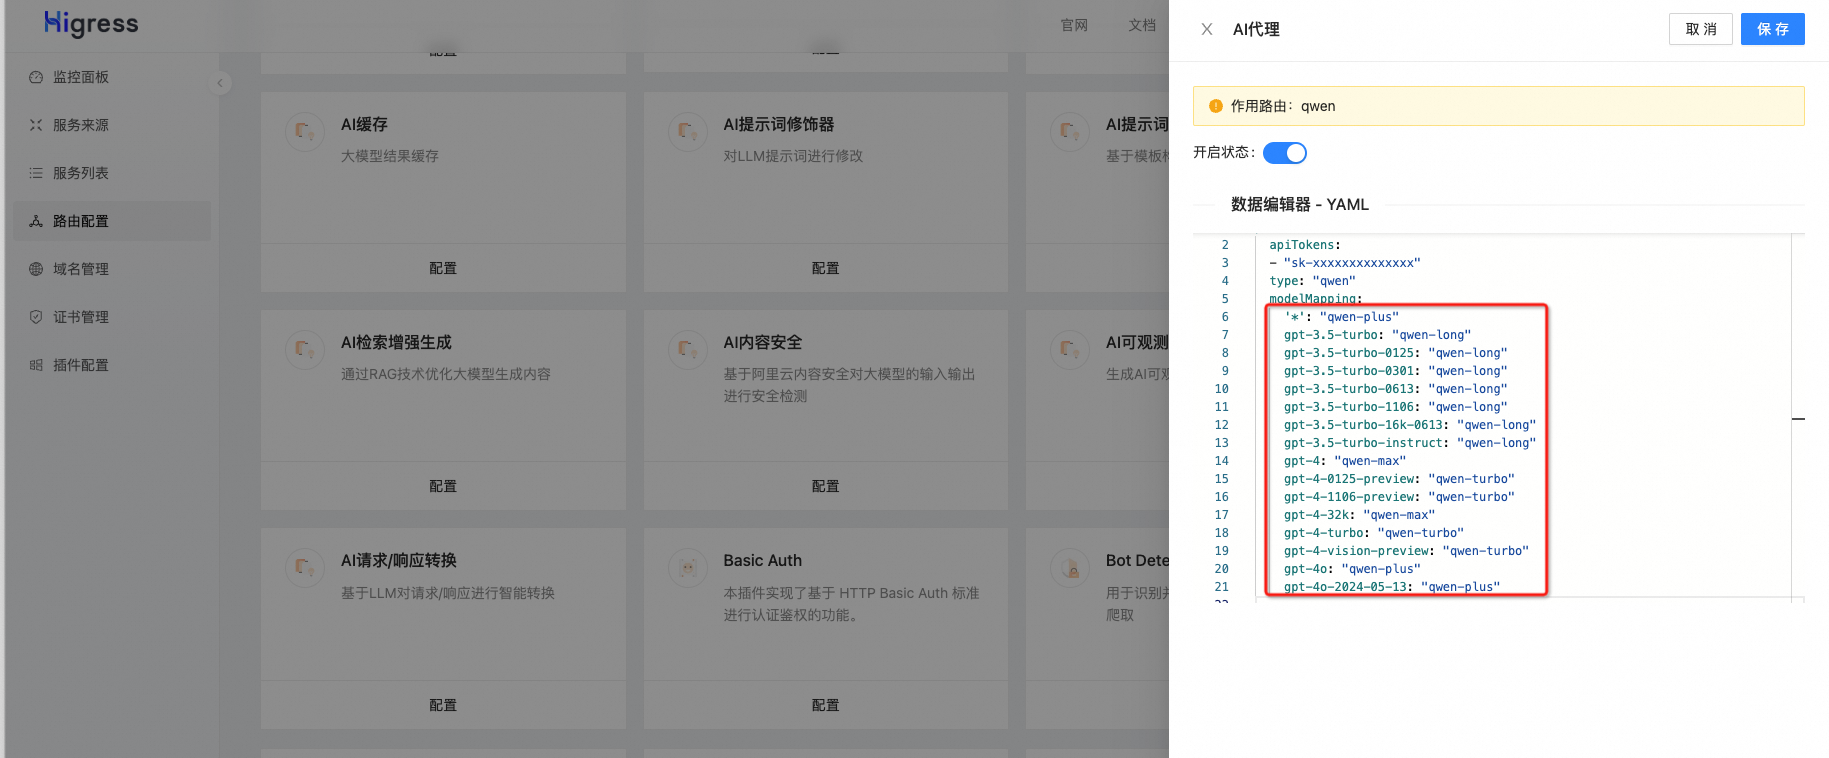The width and height of the screenshot is (1829, 758).
Task: Click the service sources icon in sidebar
Action: [x=36, y=125]
